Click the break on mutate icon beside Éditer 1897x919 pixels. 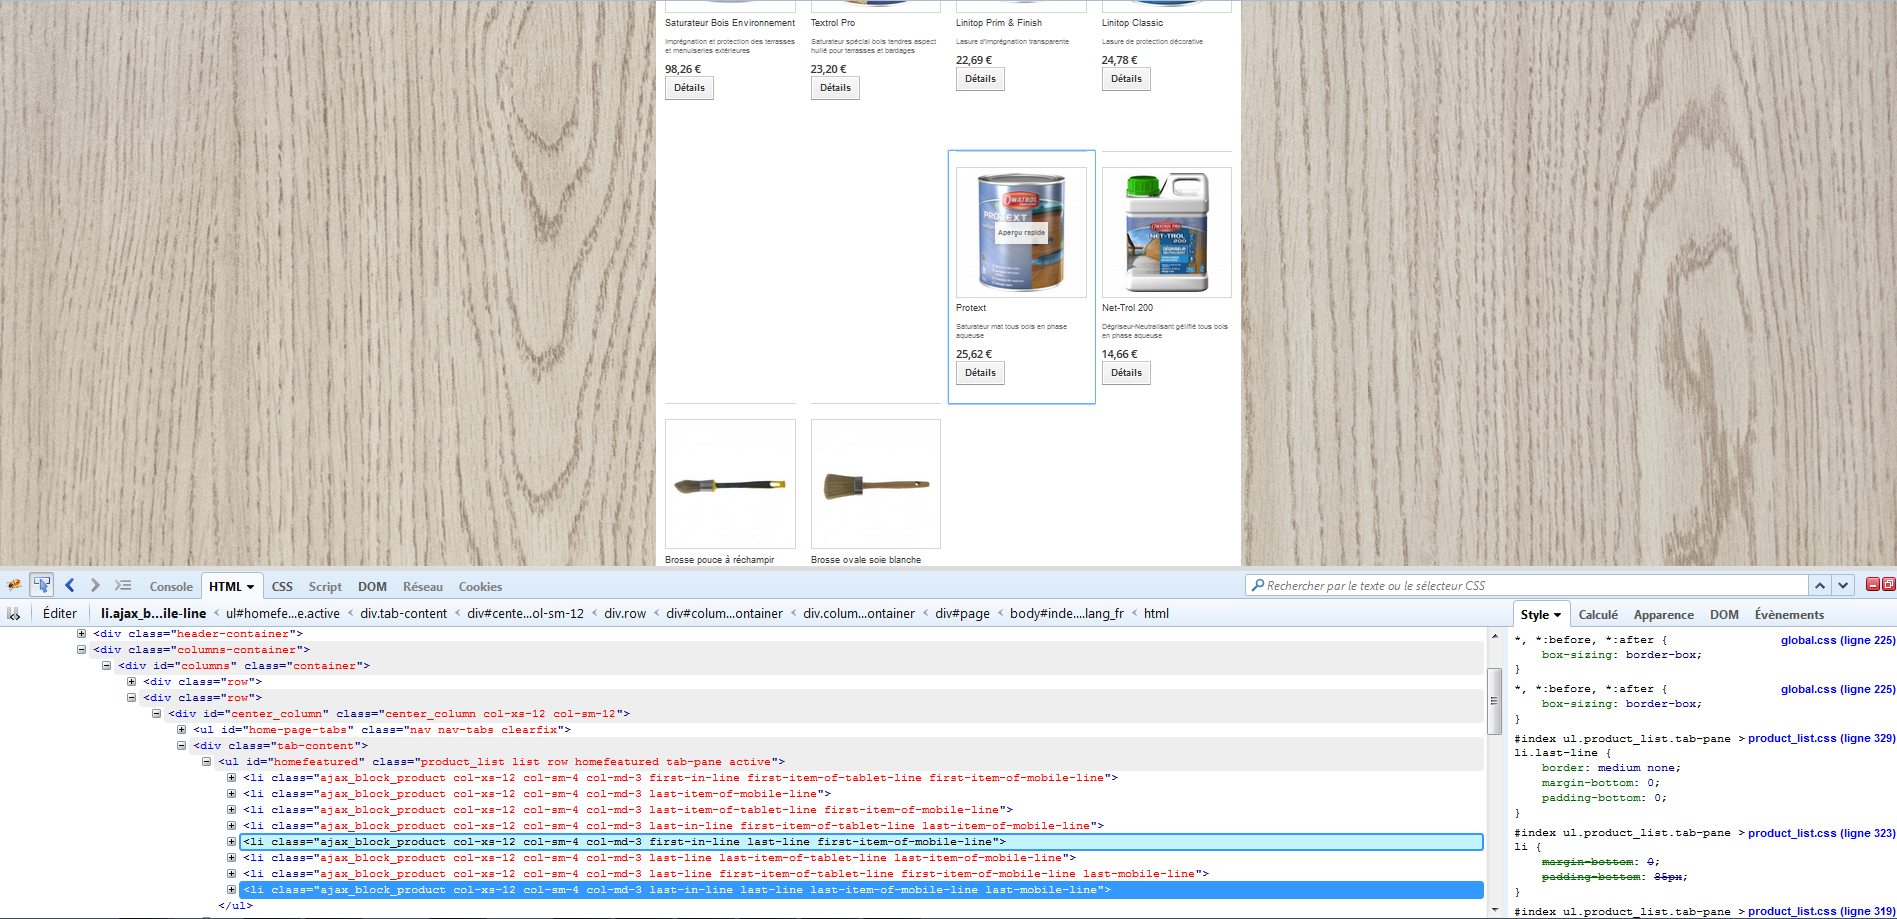point(14,614)
